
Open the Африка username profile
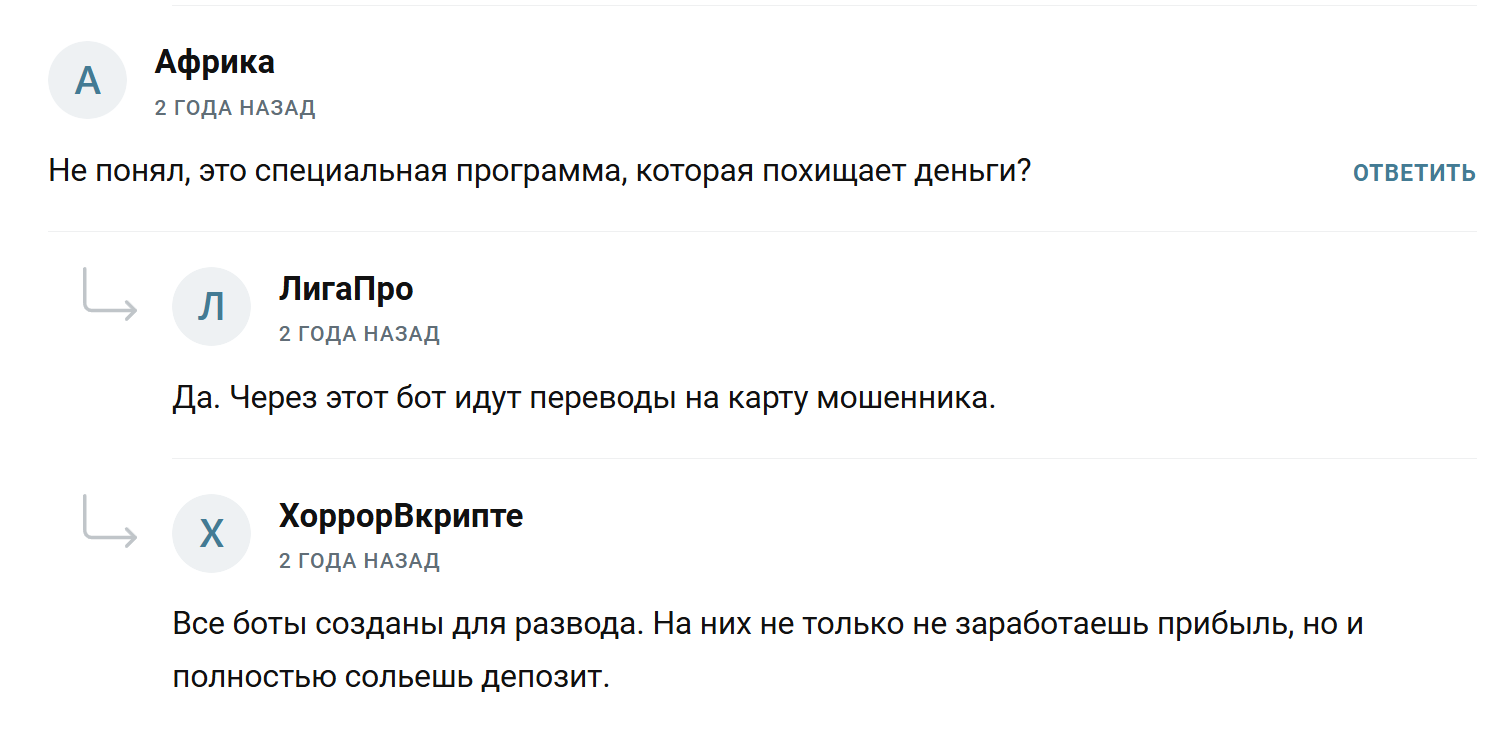(215, 62)
